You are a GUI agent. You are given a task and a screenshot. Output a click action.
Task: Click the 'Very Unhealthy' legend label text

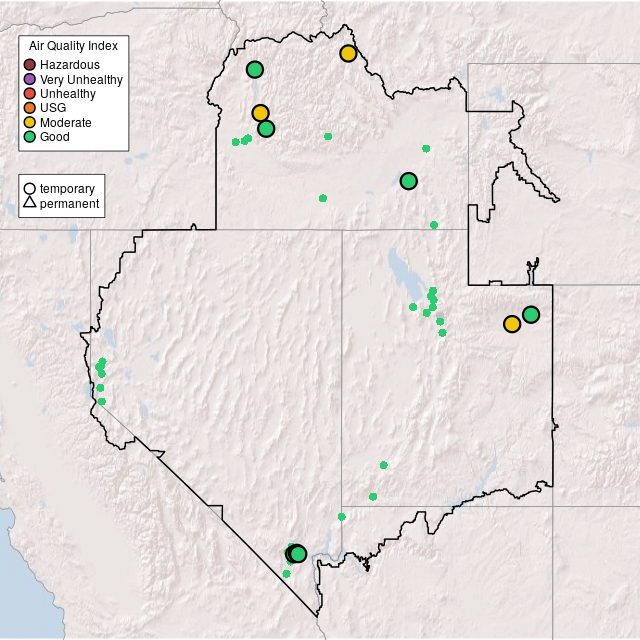tap(81, 79)
